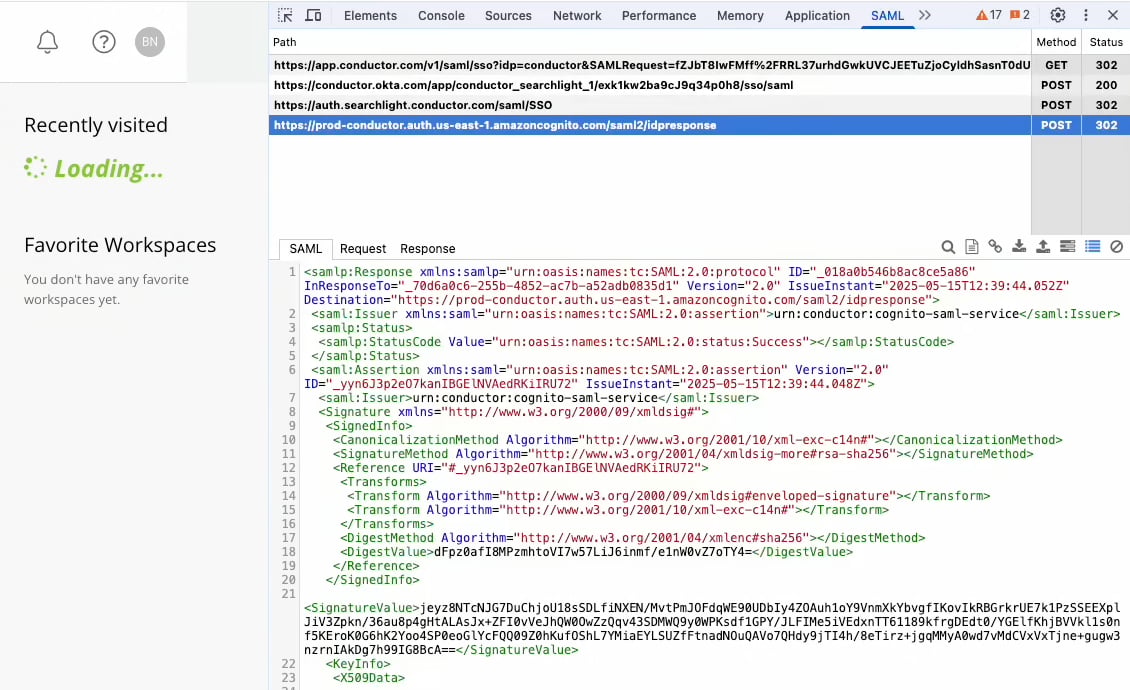Screen dimensions: 1130x690
Task: Switch to the Network tab
Action: tap(577, 15)
